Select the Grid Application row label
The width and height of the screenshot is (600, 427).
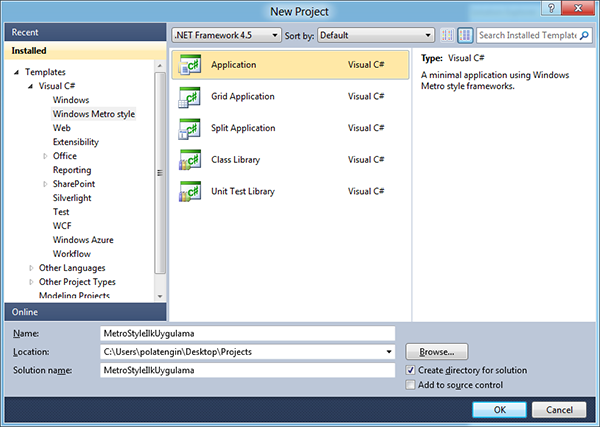243,96
